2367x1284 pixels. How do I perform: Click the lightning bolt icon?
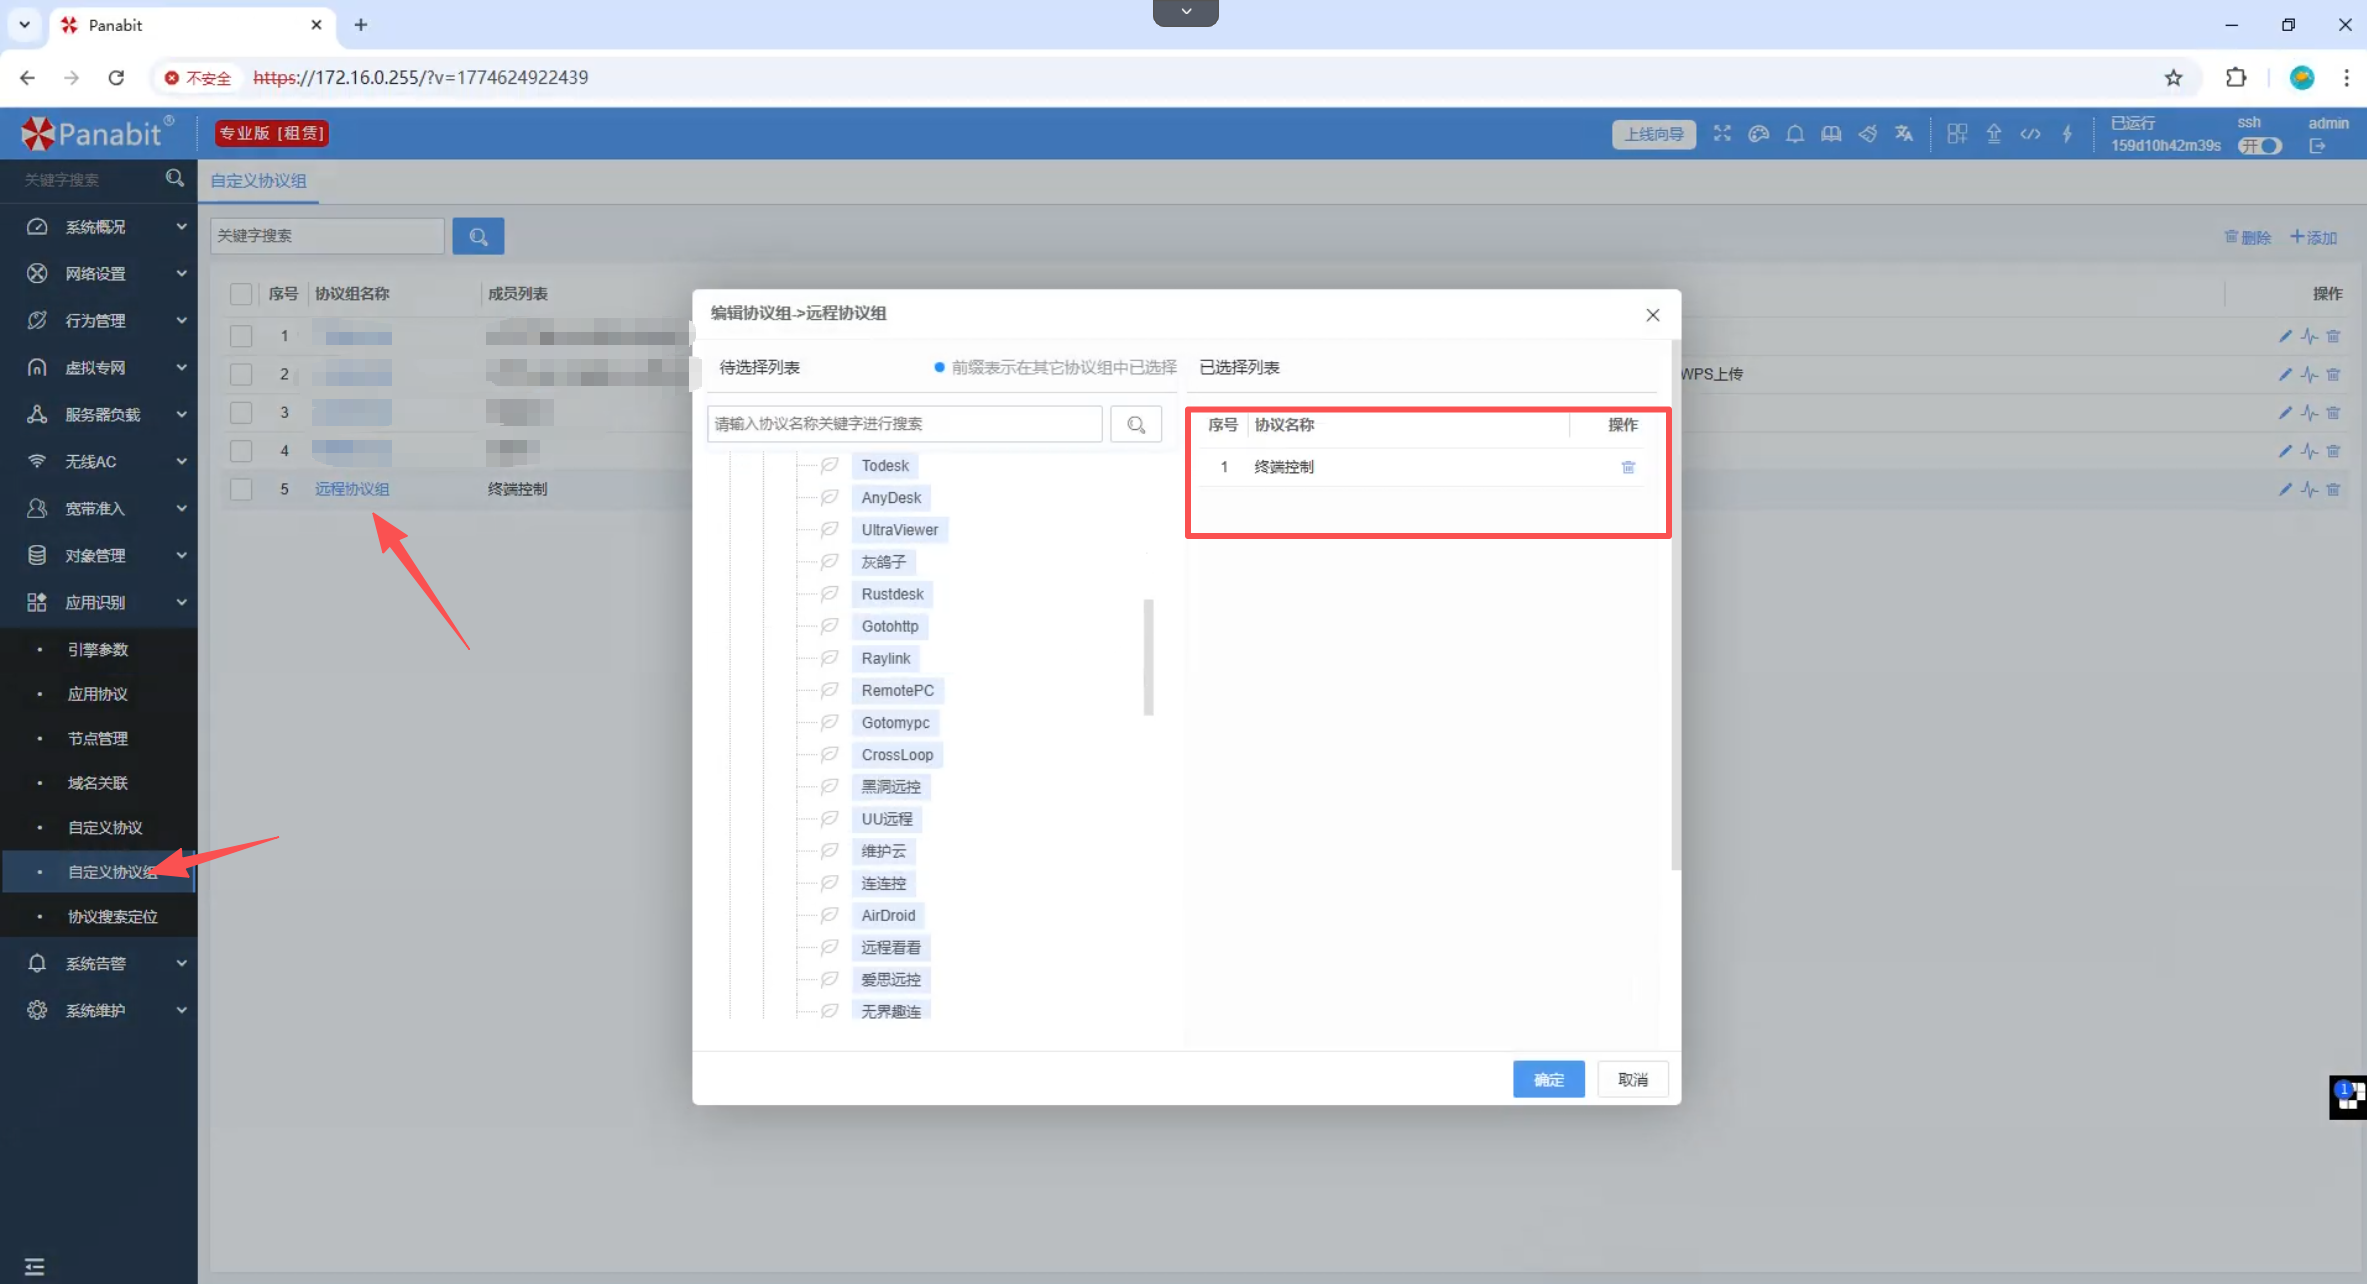click(x=2067, y=134)
